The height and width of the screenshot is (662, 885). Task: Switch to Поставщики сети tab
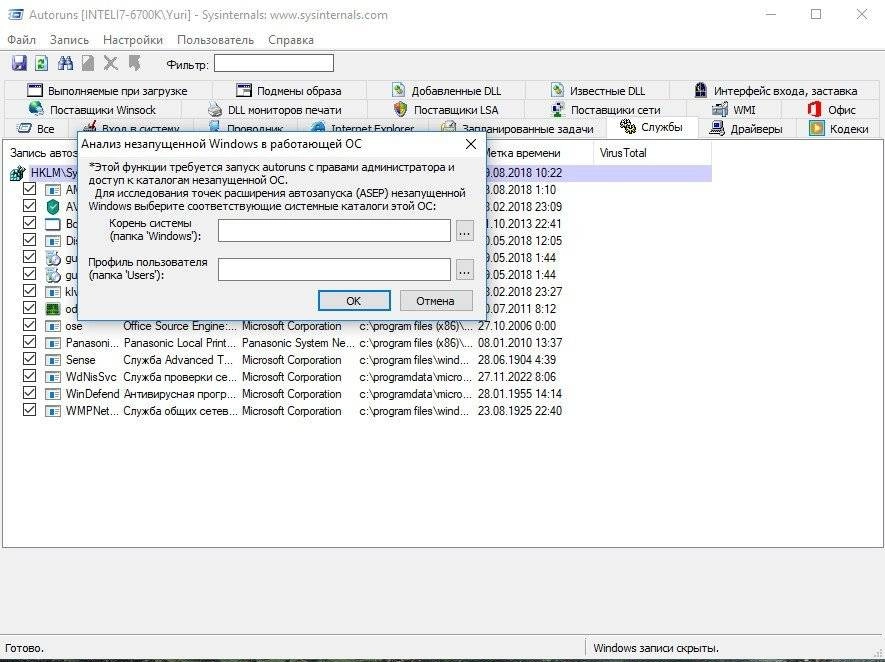pyautogui.click(x=604, y=109)
